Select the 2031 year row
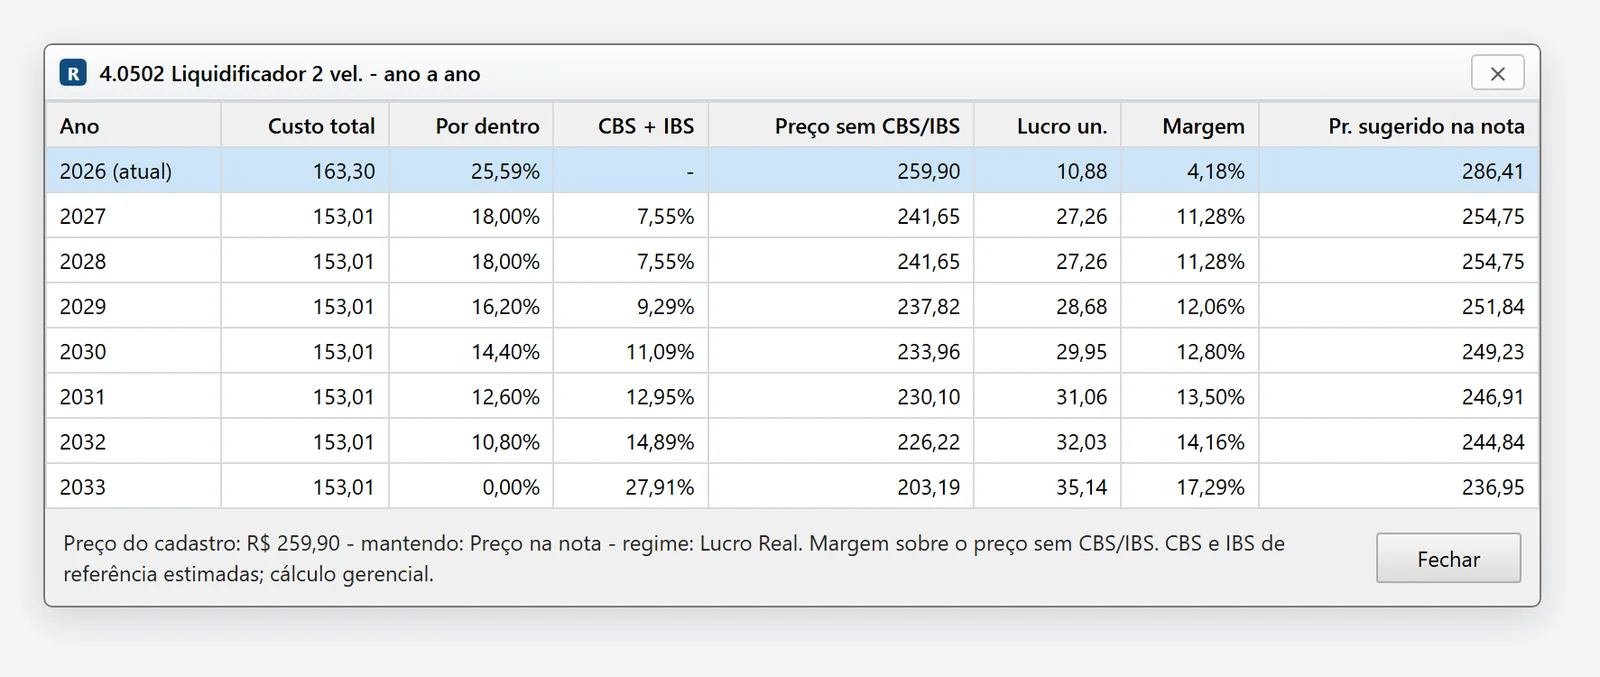The height and width of the screenshot is (677, 1600). (x=792, y=396)
